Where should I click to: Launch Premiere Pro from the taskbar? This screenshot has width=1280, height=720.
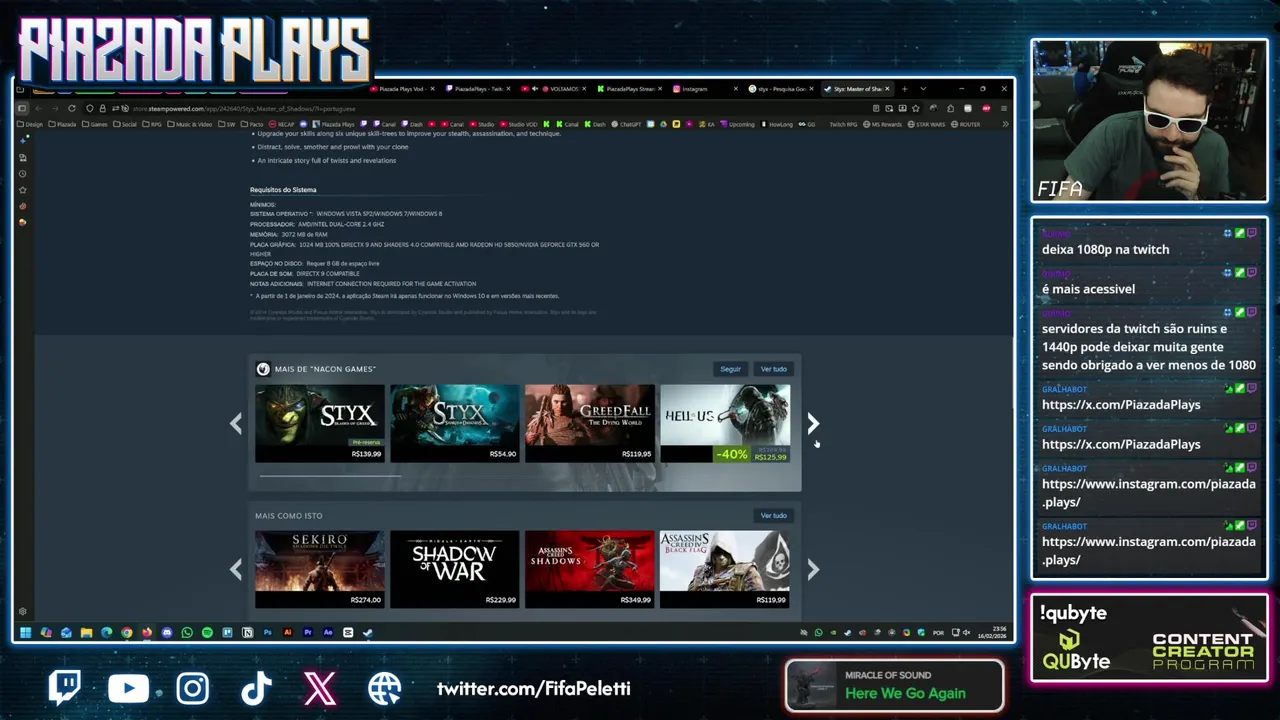308,632
